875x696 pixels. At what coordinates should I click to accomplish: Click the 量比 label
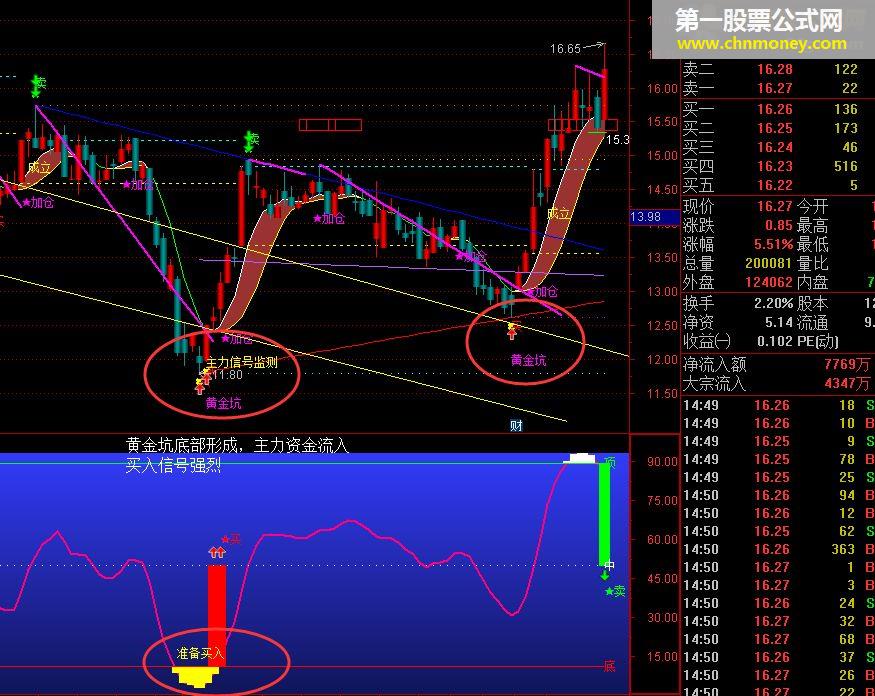[812, 263]
